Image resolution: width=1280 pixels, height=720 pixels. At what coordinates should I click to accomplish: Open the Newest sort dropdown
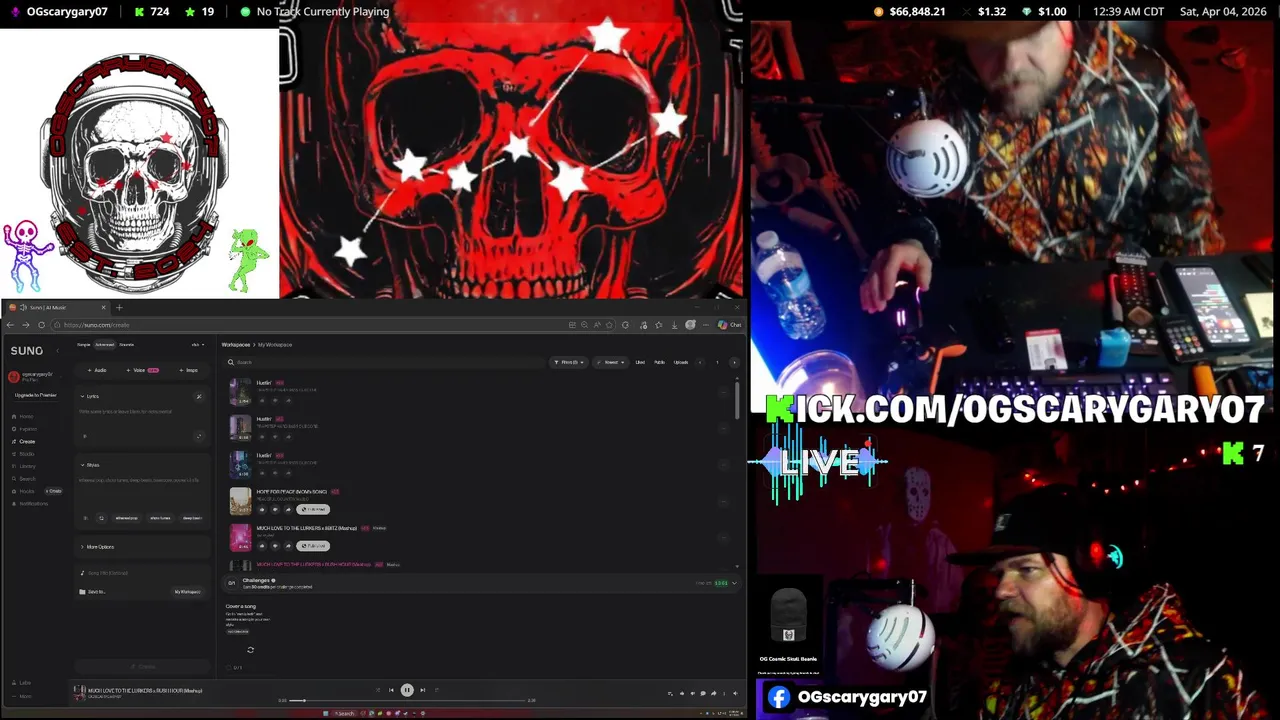click(610, 362)
